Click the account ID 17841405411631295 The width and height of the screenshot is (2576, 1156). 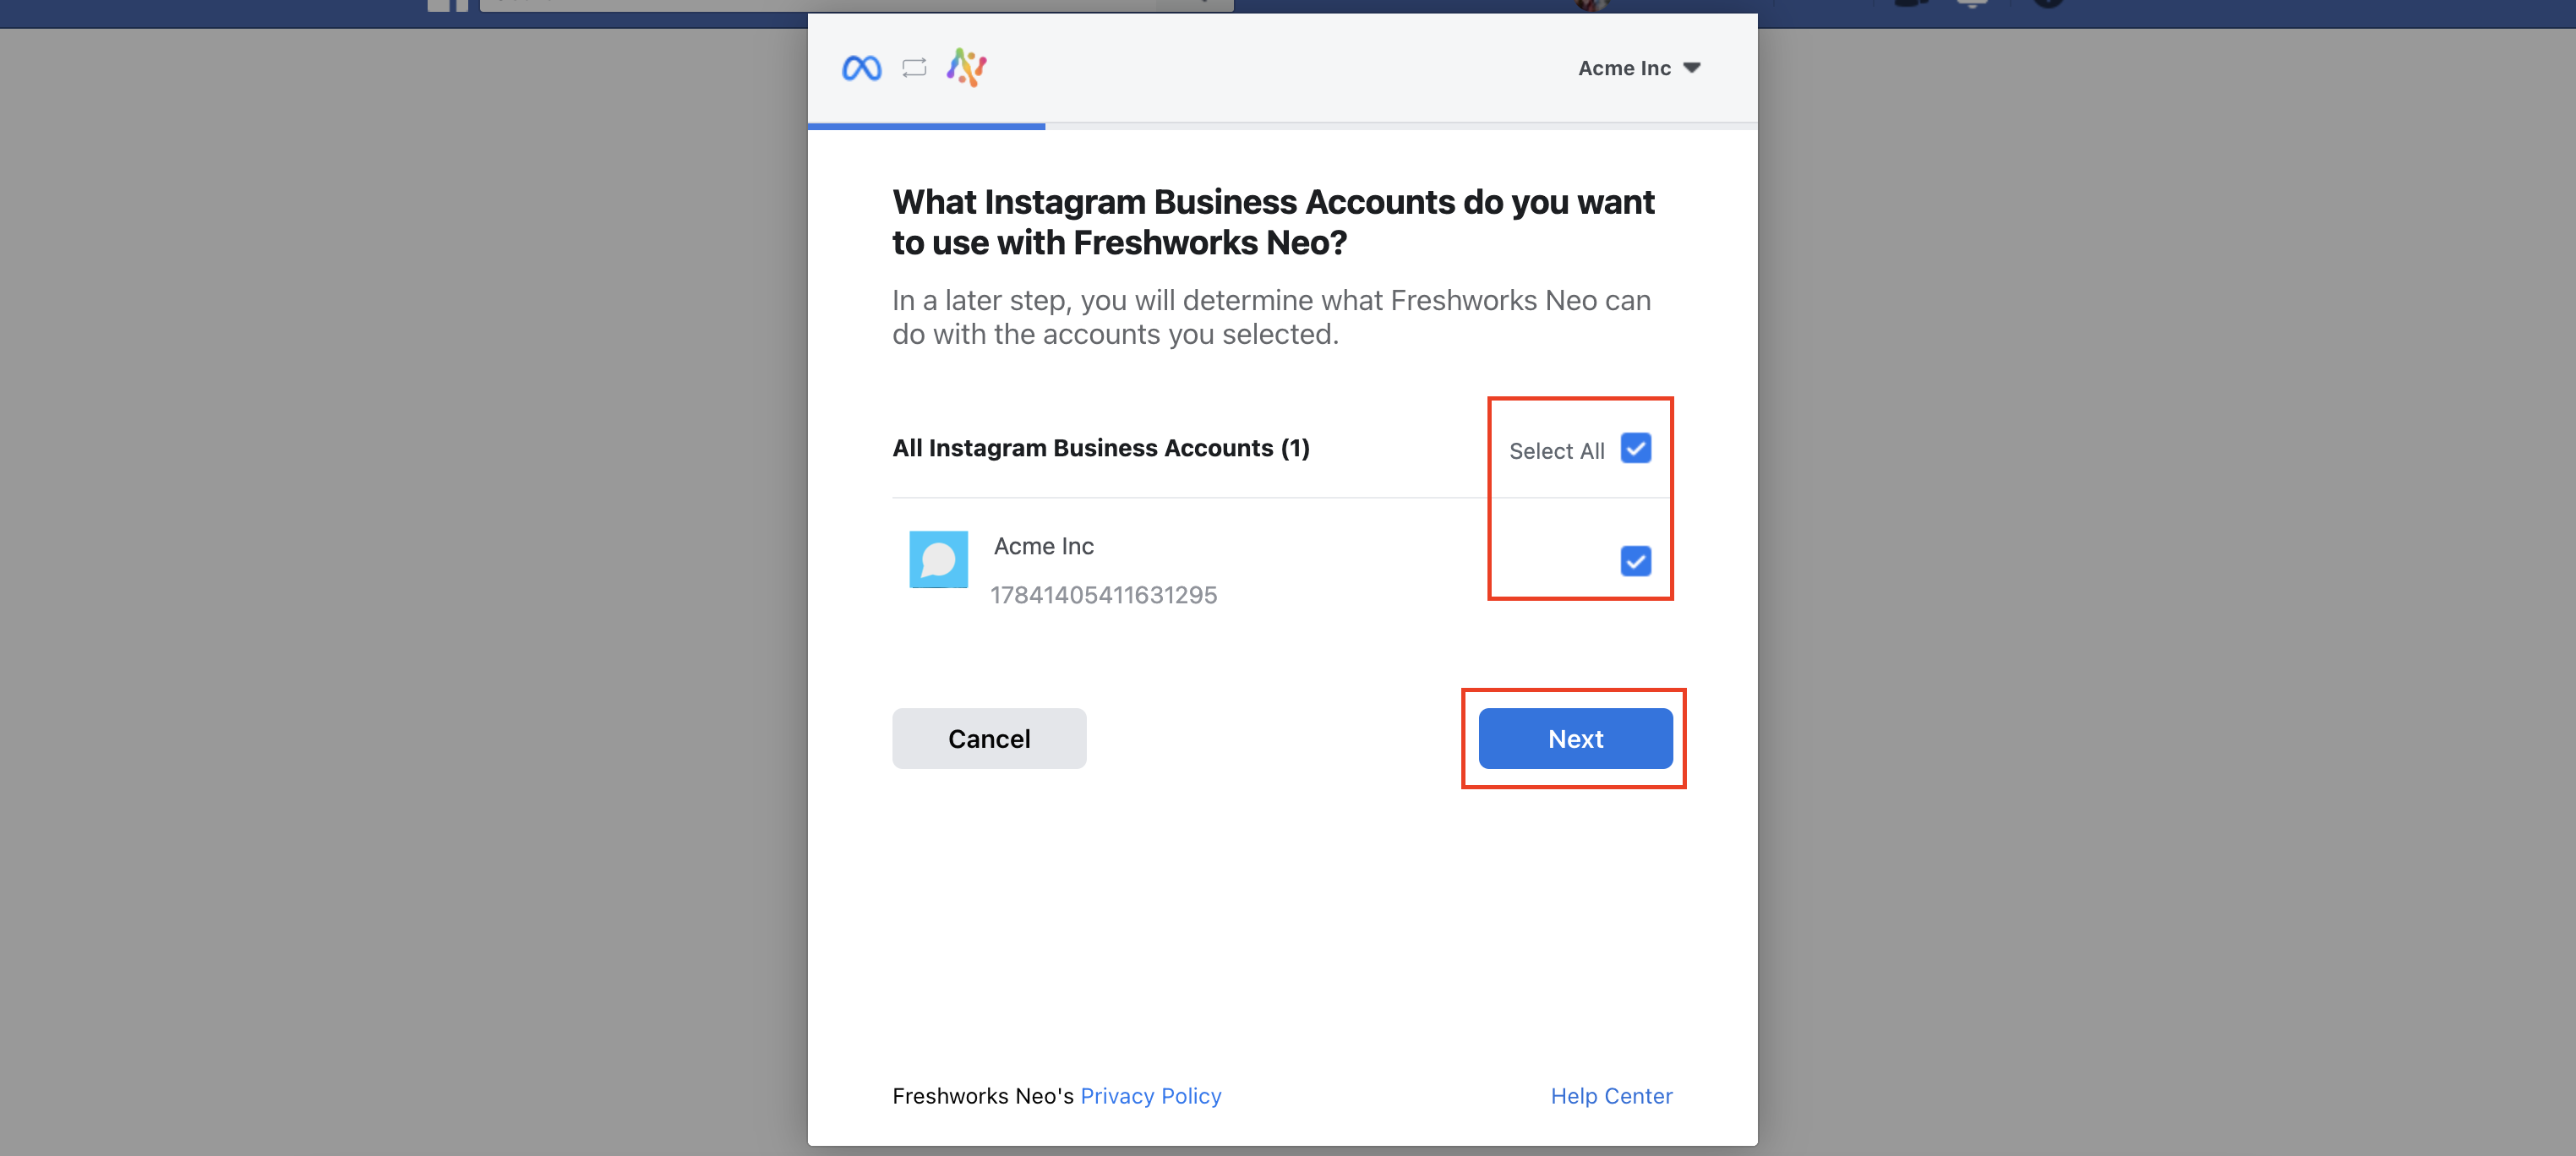point(1103,595)
